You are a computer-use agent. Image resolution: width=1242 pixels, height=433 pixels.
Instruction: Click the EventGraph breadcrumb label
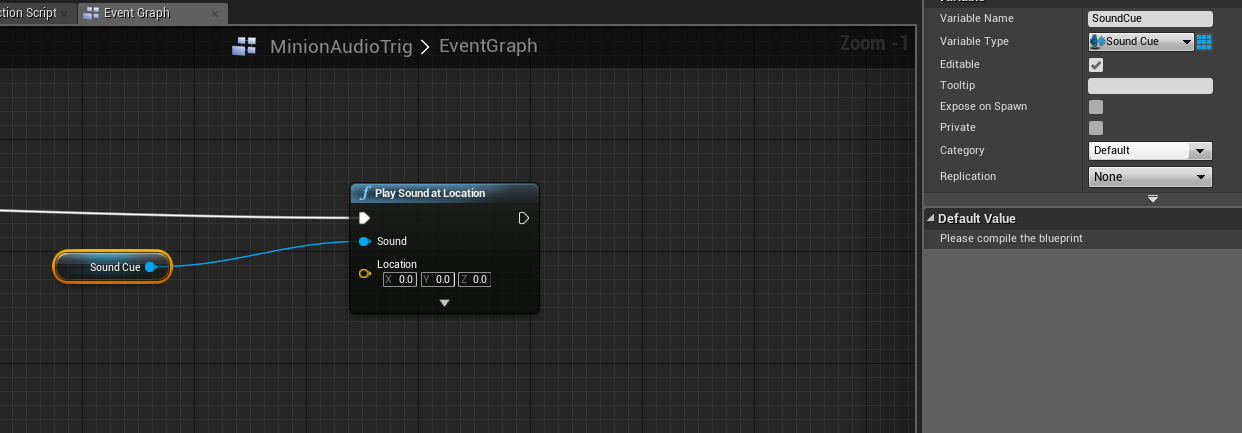[488, 46]
